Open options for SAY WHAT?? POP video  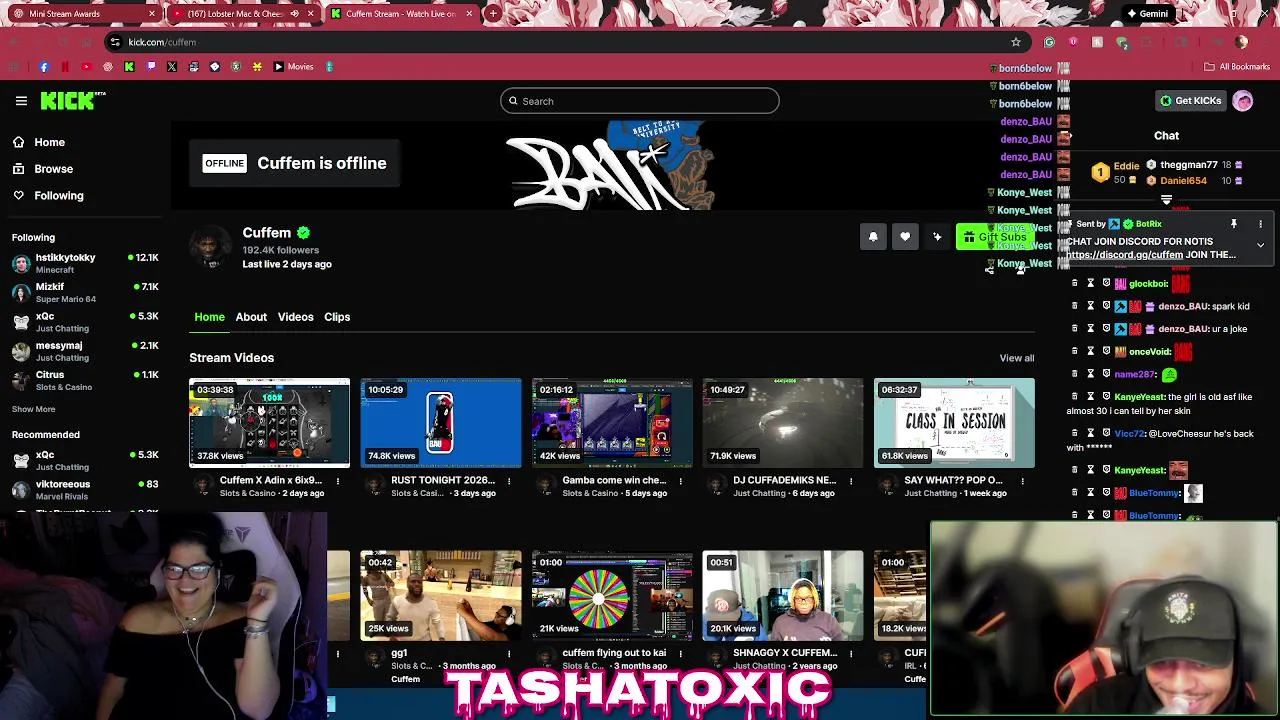1022,481
